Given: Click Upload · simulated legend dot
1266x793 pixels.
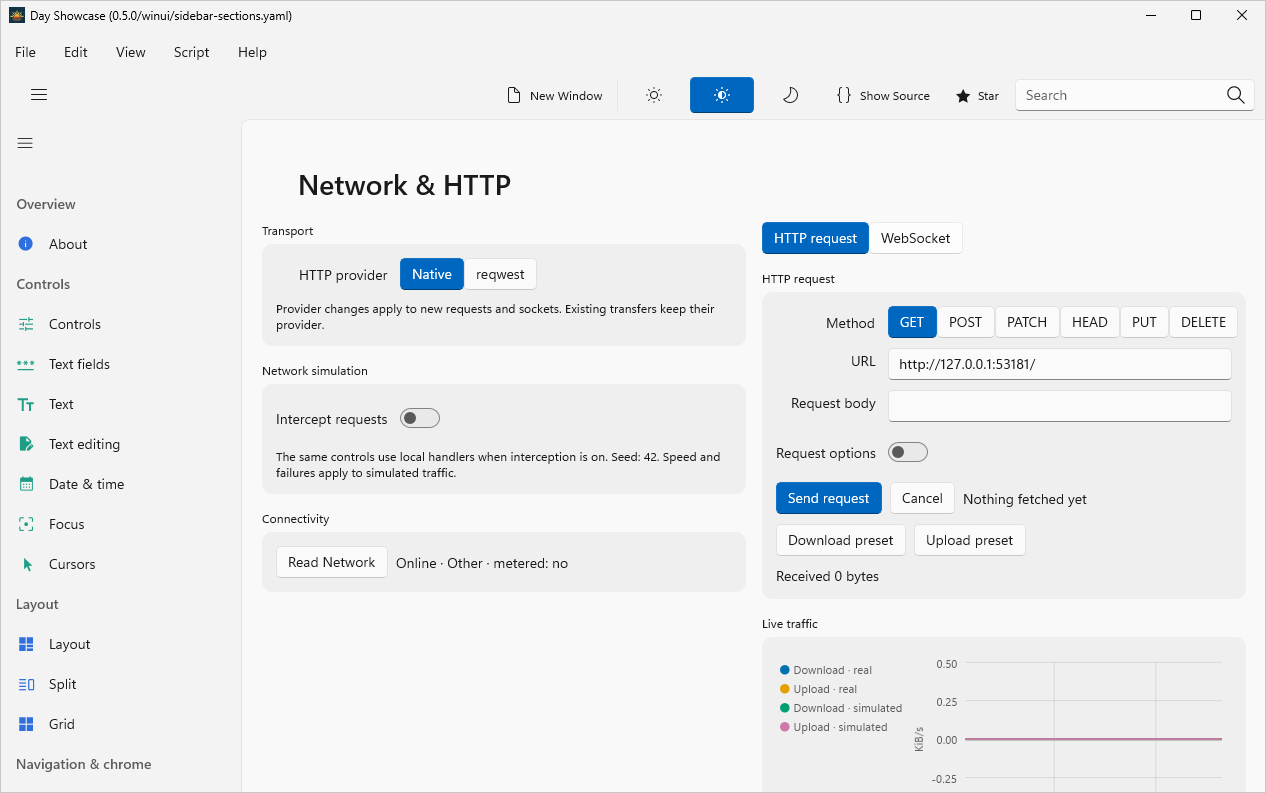Looking at the screenshot, I should [x=785, y=727].
